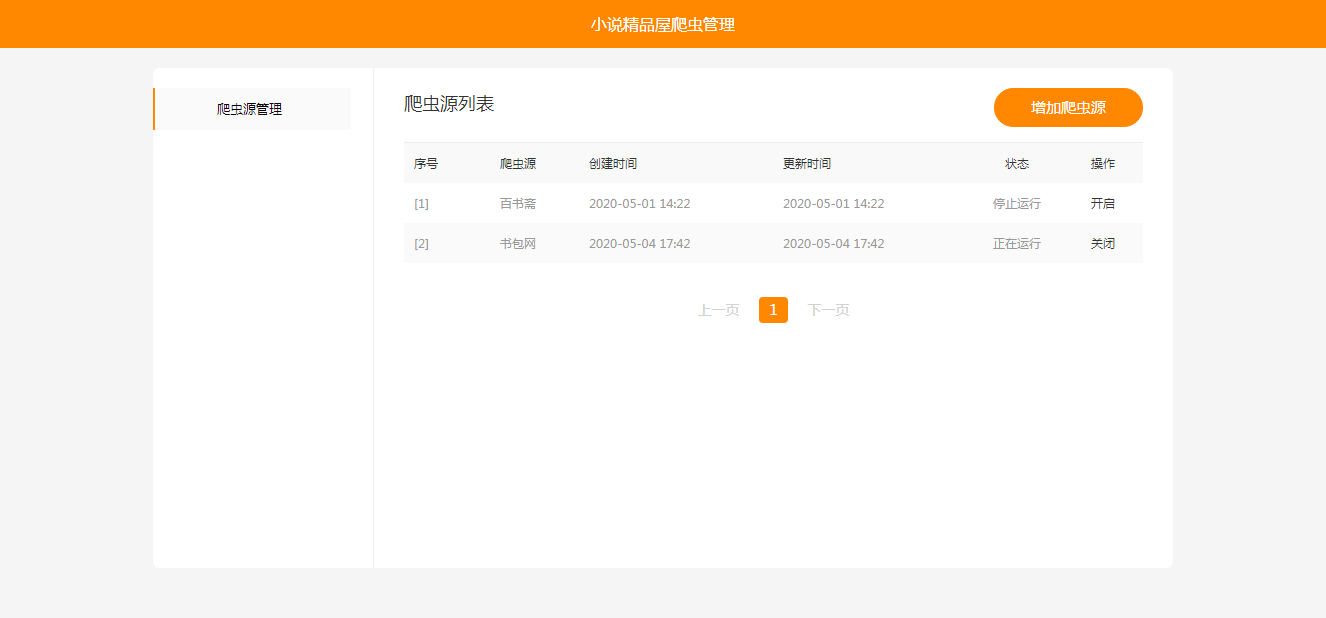The image size is (1326, 618).
Task: Select page 1 in pagination
Action: [x=773, y=310]
